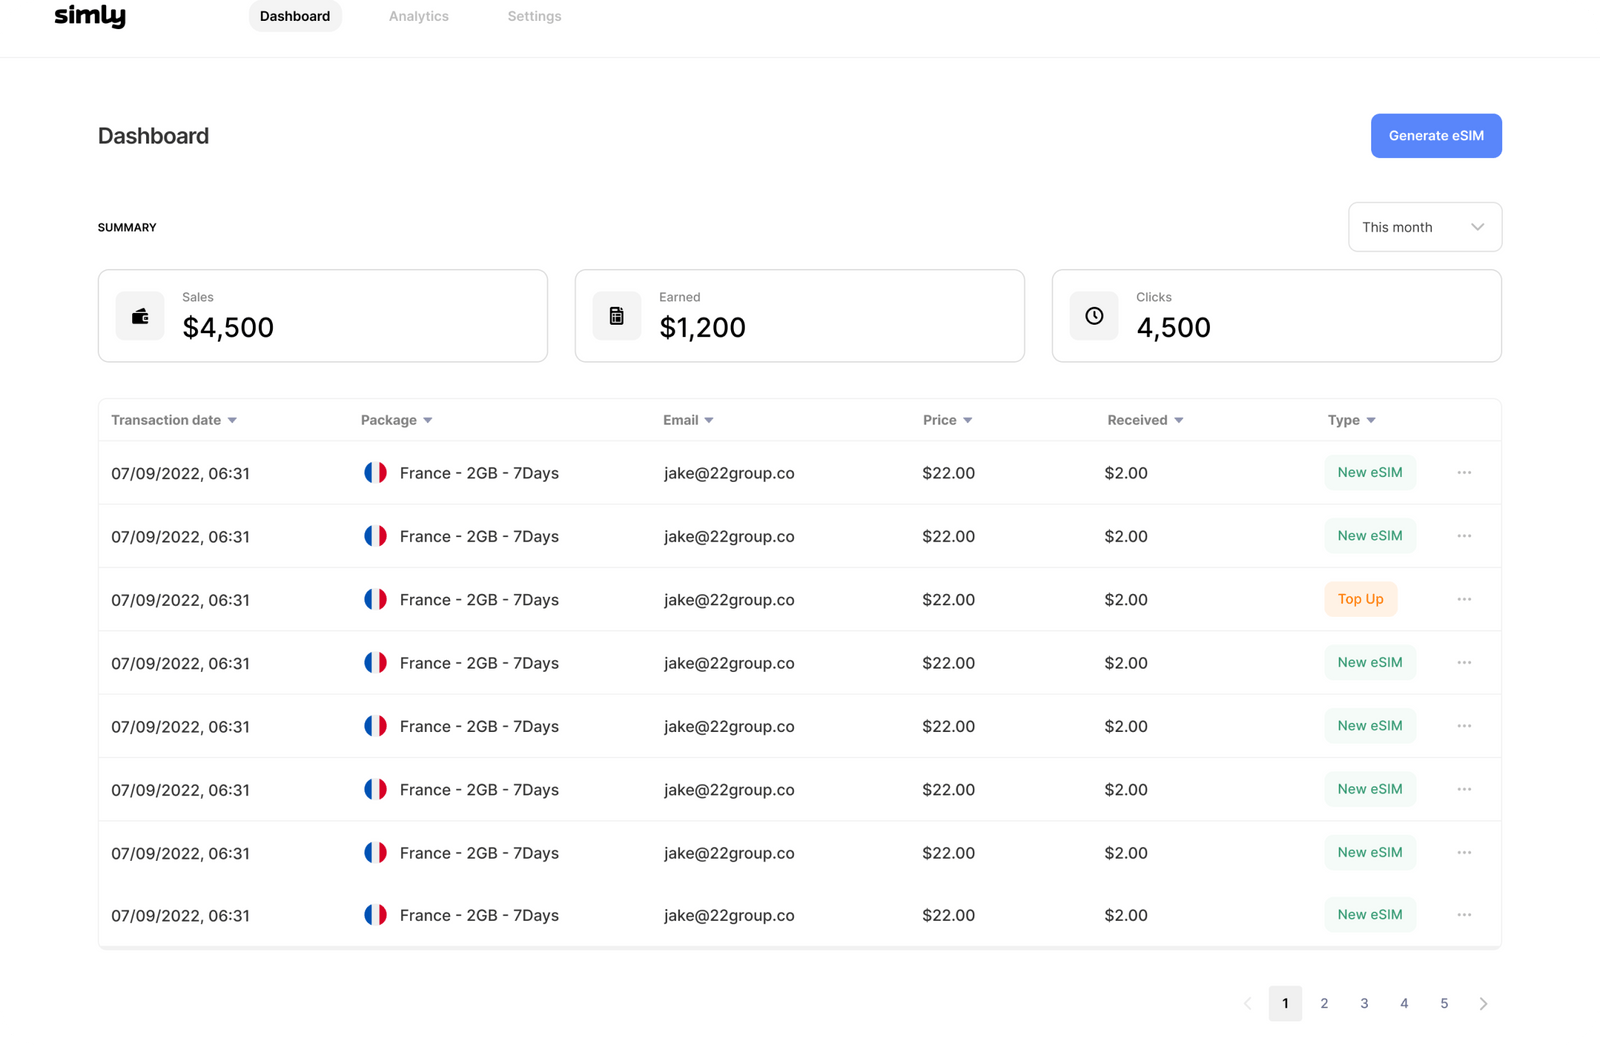Switch to the Analytics tab
Screen dimensions: 1600x1045
coord(418,16)
